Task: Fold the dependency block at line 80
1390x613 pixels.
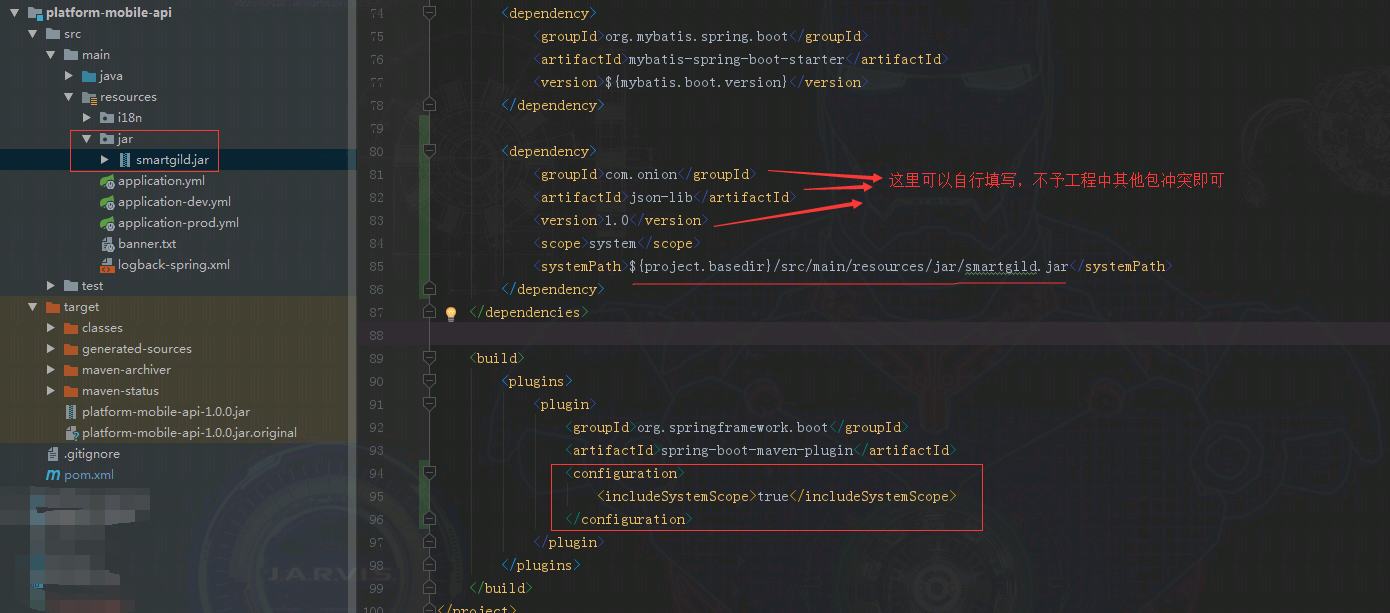Action: (x=429, y=151)
